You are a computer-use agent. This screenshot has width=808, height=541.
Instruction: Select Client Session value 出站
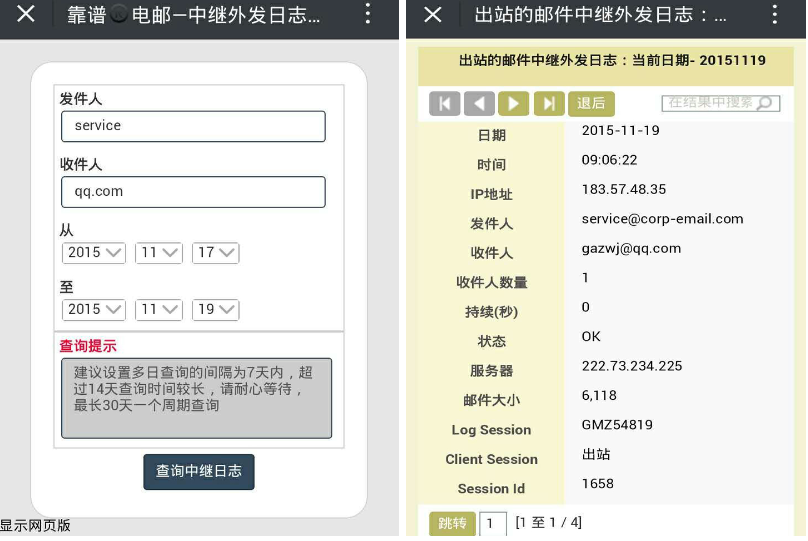[x=596, y=454]
